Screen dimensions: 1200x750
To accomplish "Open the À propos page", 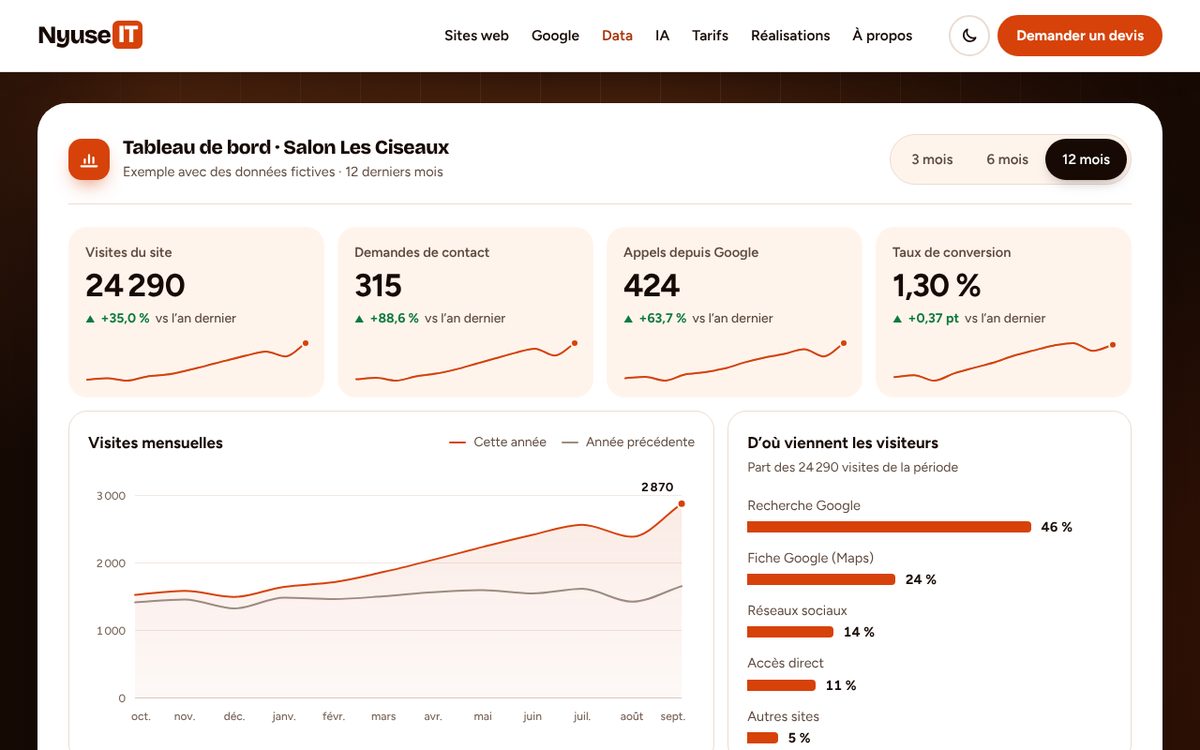I will tap(882, 35).
